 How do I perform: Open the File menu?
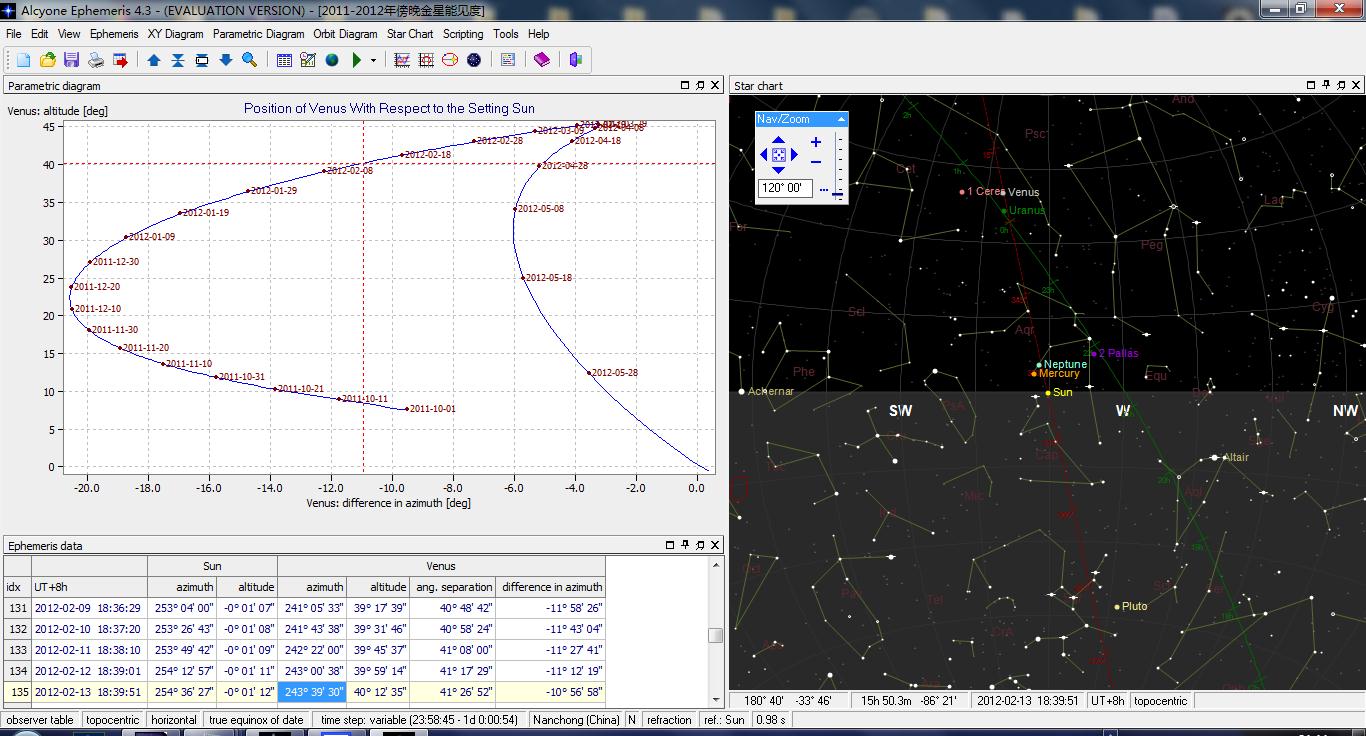point(13,34)
